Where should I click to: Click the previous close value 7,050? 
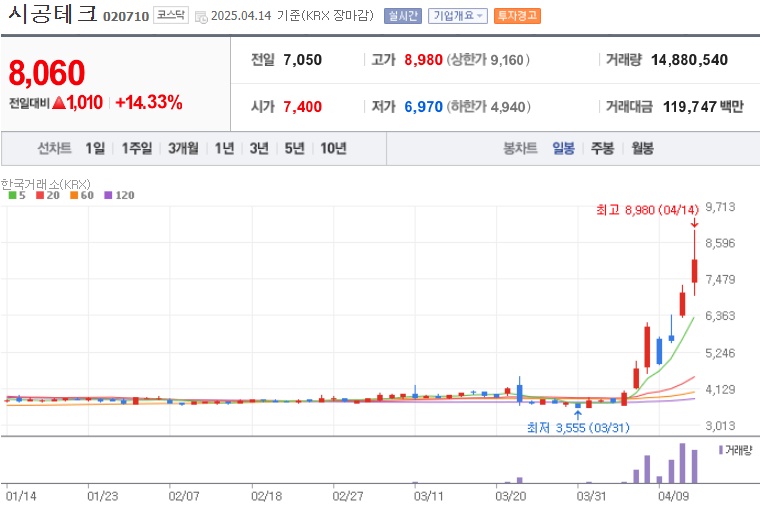(x=302, y=60)
